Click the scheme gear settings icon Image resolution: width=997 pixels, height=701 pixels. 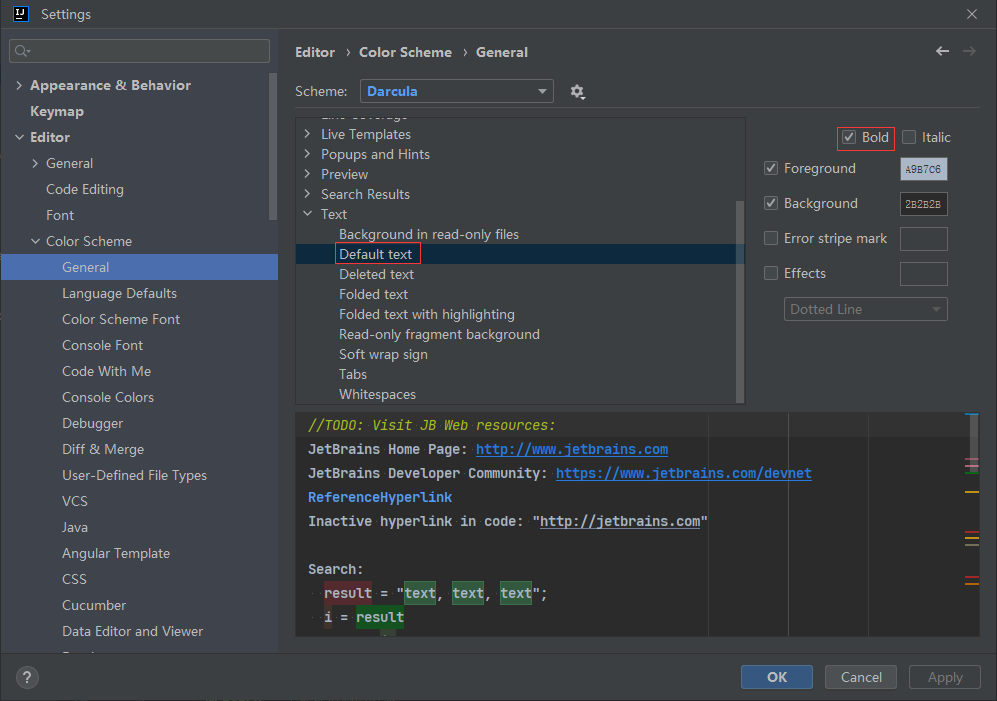coord(577,92)
